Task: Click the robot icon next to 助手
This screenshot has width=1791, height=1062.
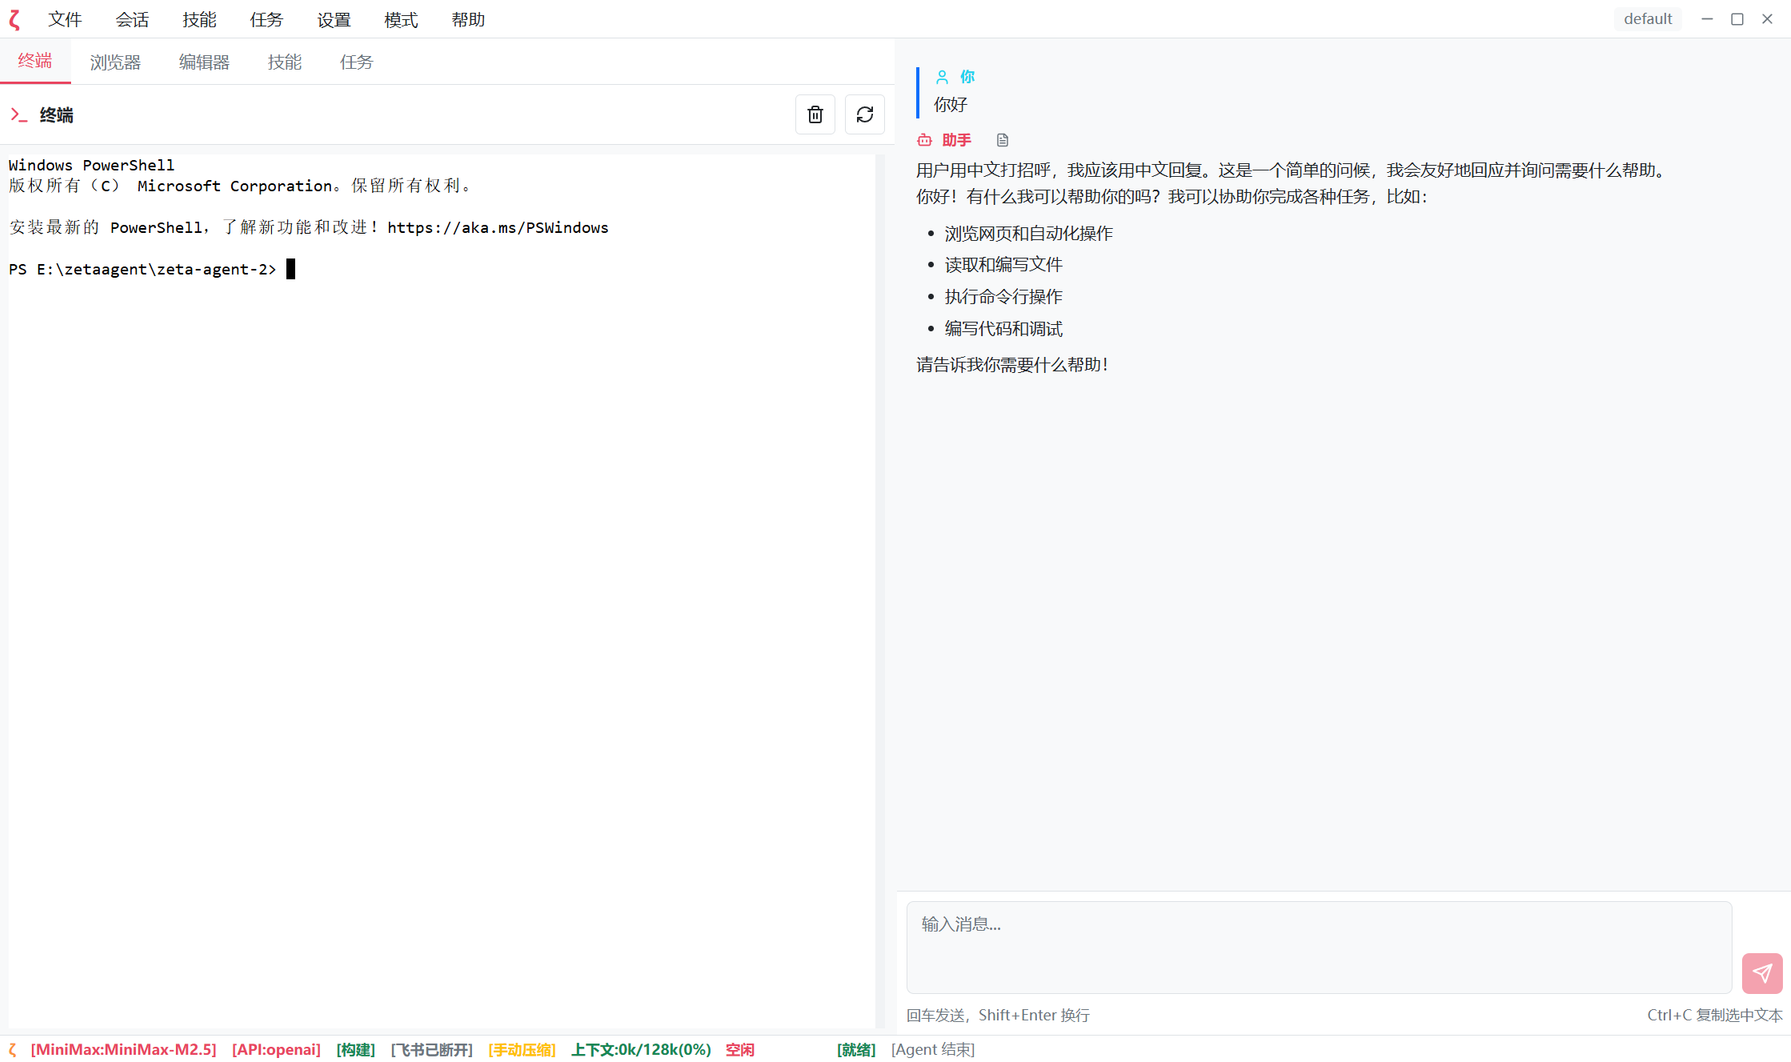Action: point(924,140)
